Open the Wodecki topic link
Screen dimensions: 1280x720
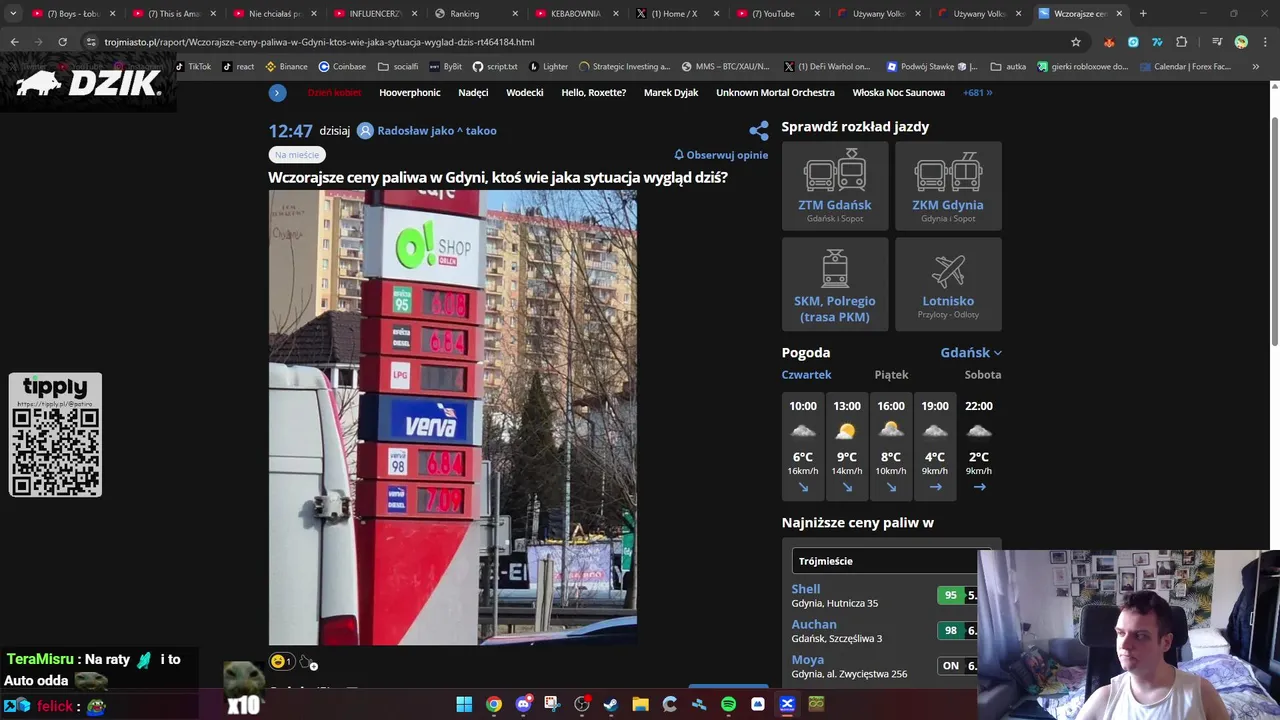coord(525,93)
